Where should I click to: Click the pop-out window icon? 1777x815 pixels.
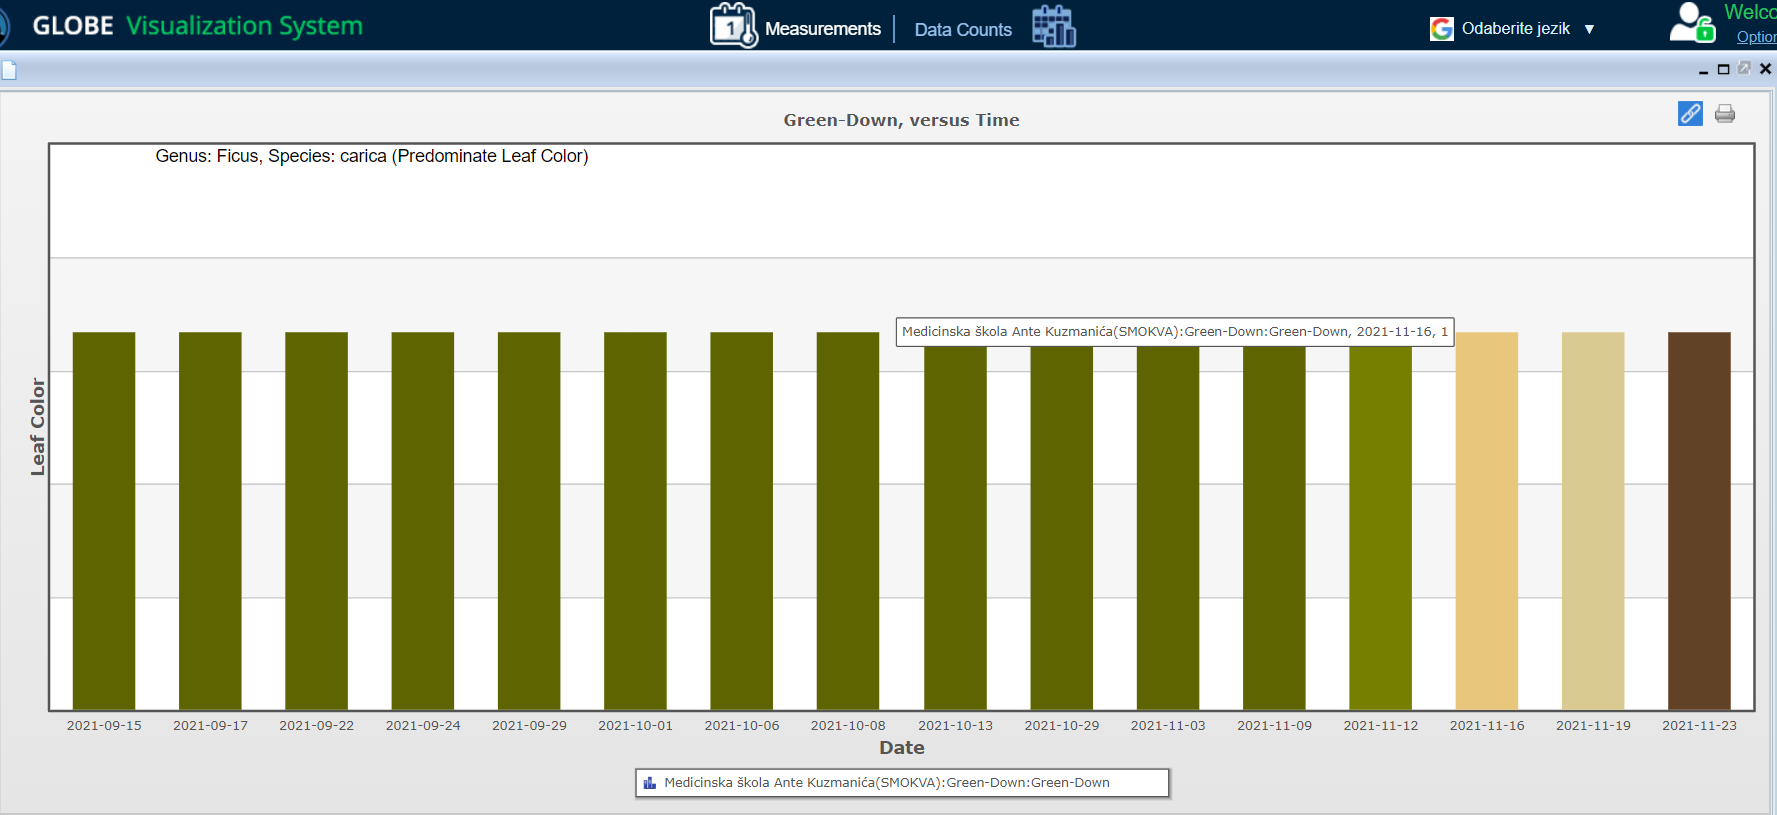[1744, 68]
